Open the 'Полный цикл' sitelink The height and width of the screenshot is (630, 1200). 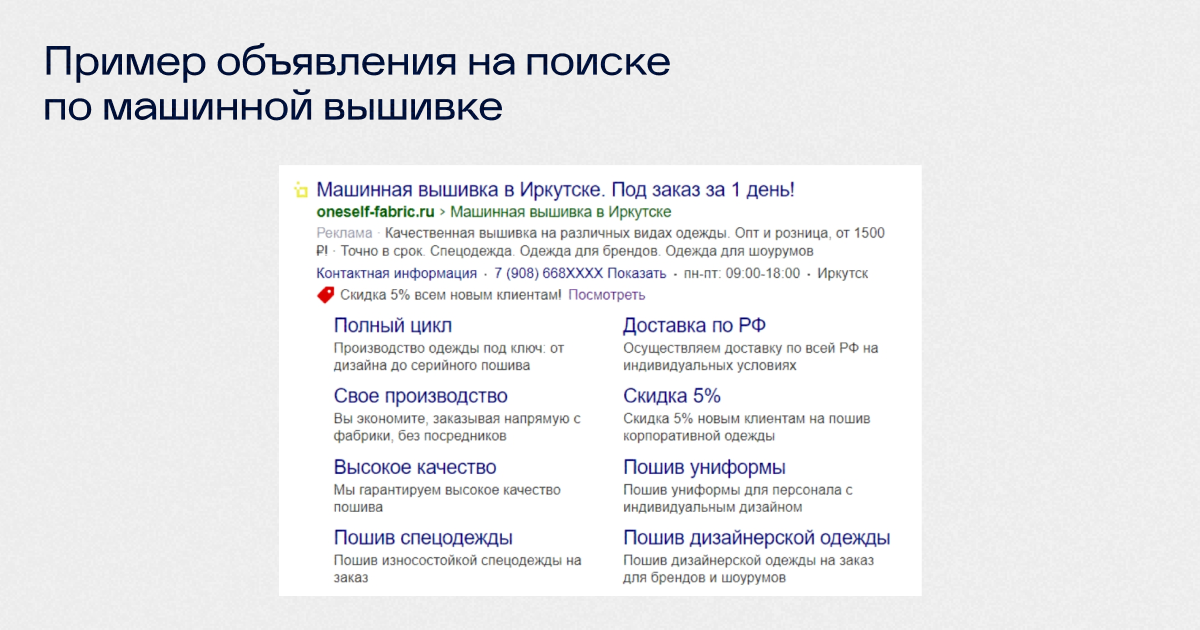[392, 325]
